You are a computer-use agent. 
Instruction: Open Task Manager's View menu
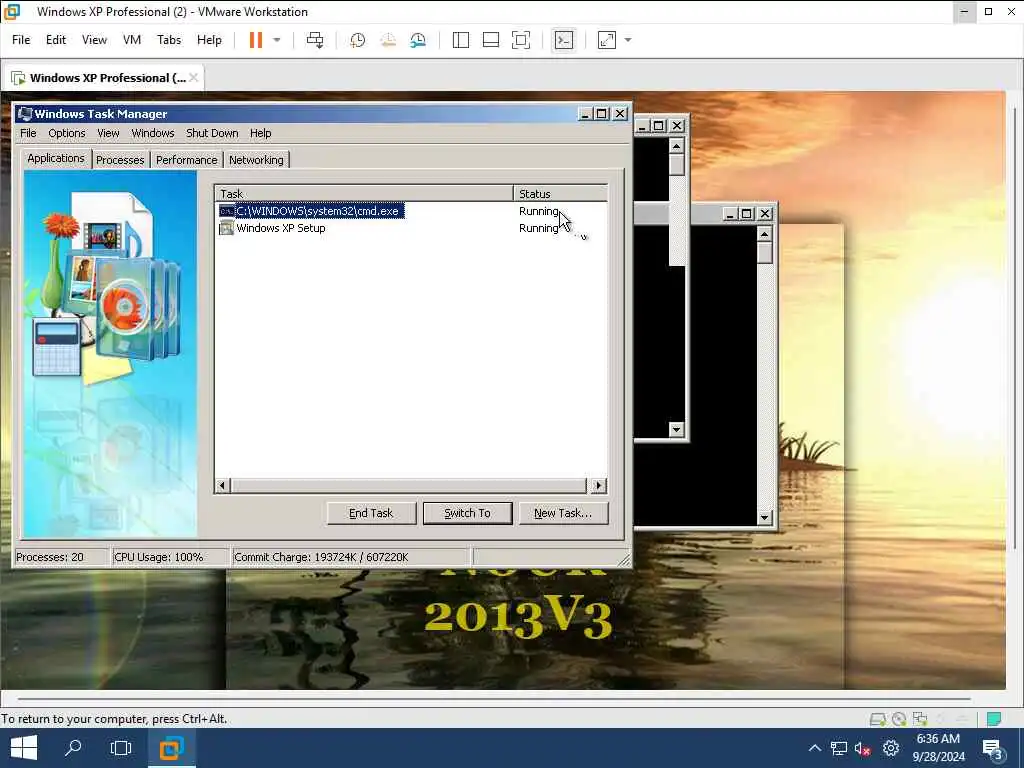pos(108,133)
